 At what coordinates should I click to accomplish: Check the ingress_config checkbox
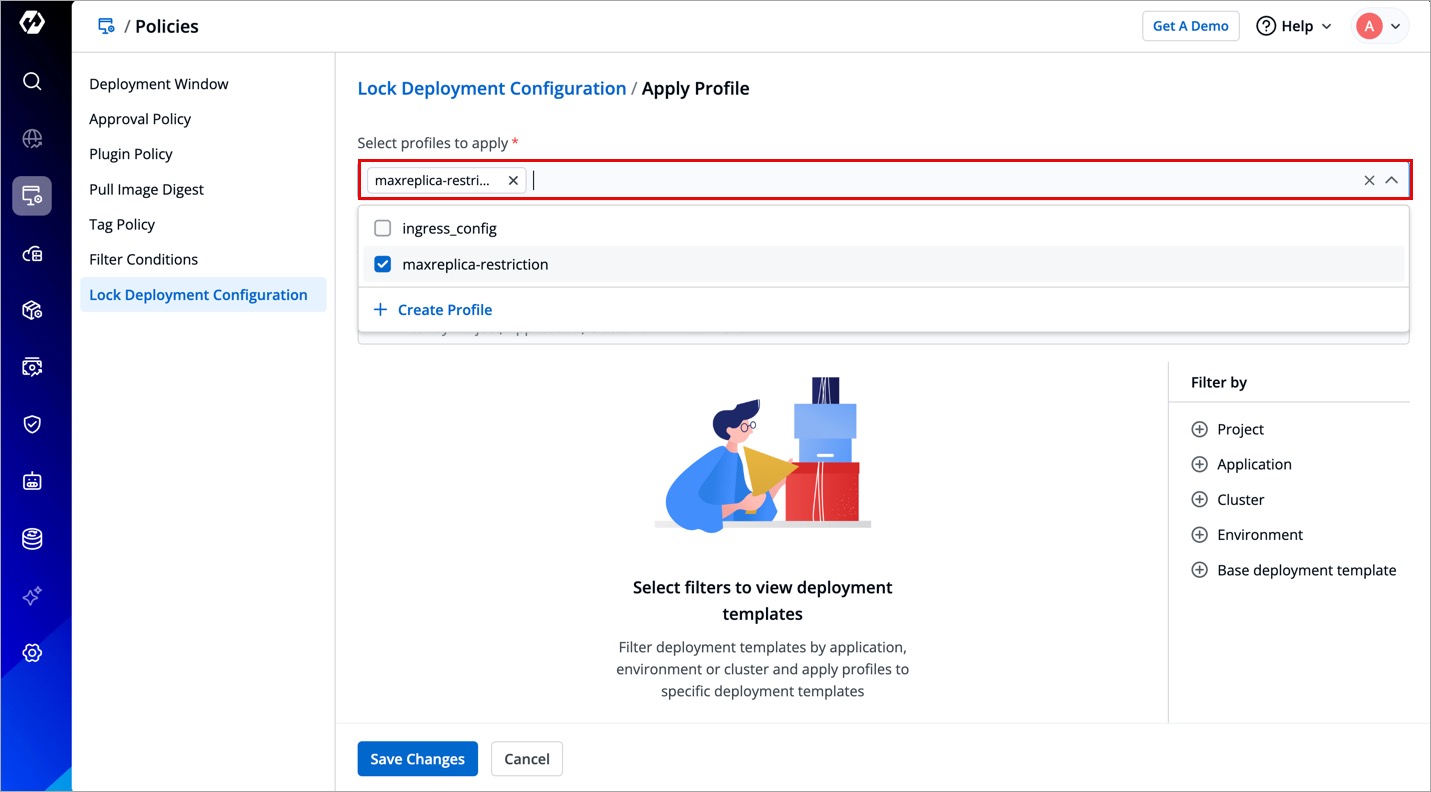pyautogui.click(x=382, y=229)
